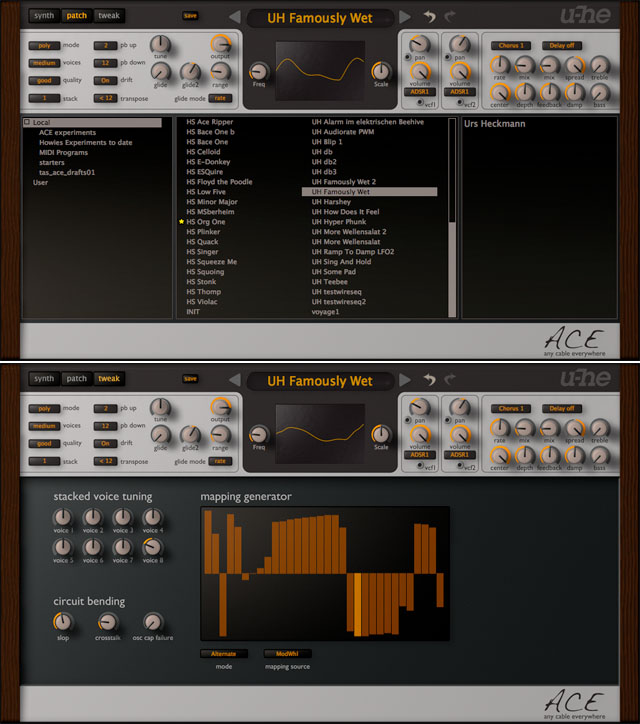Open the ACE experiments folder

point(67,133)
